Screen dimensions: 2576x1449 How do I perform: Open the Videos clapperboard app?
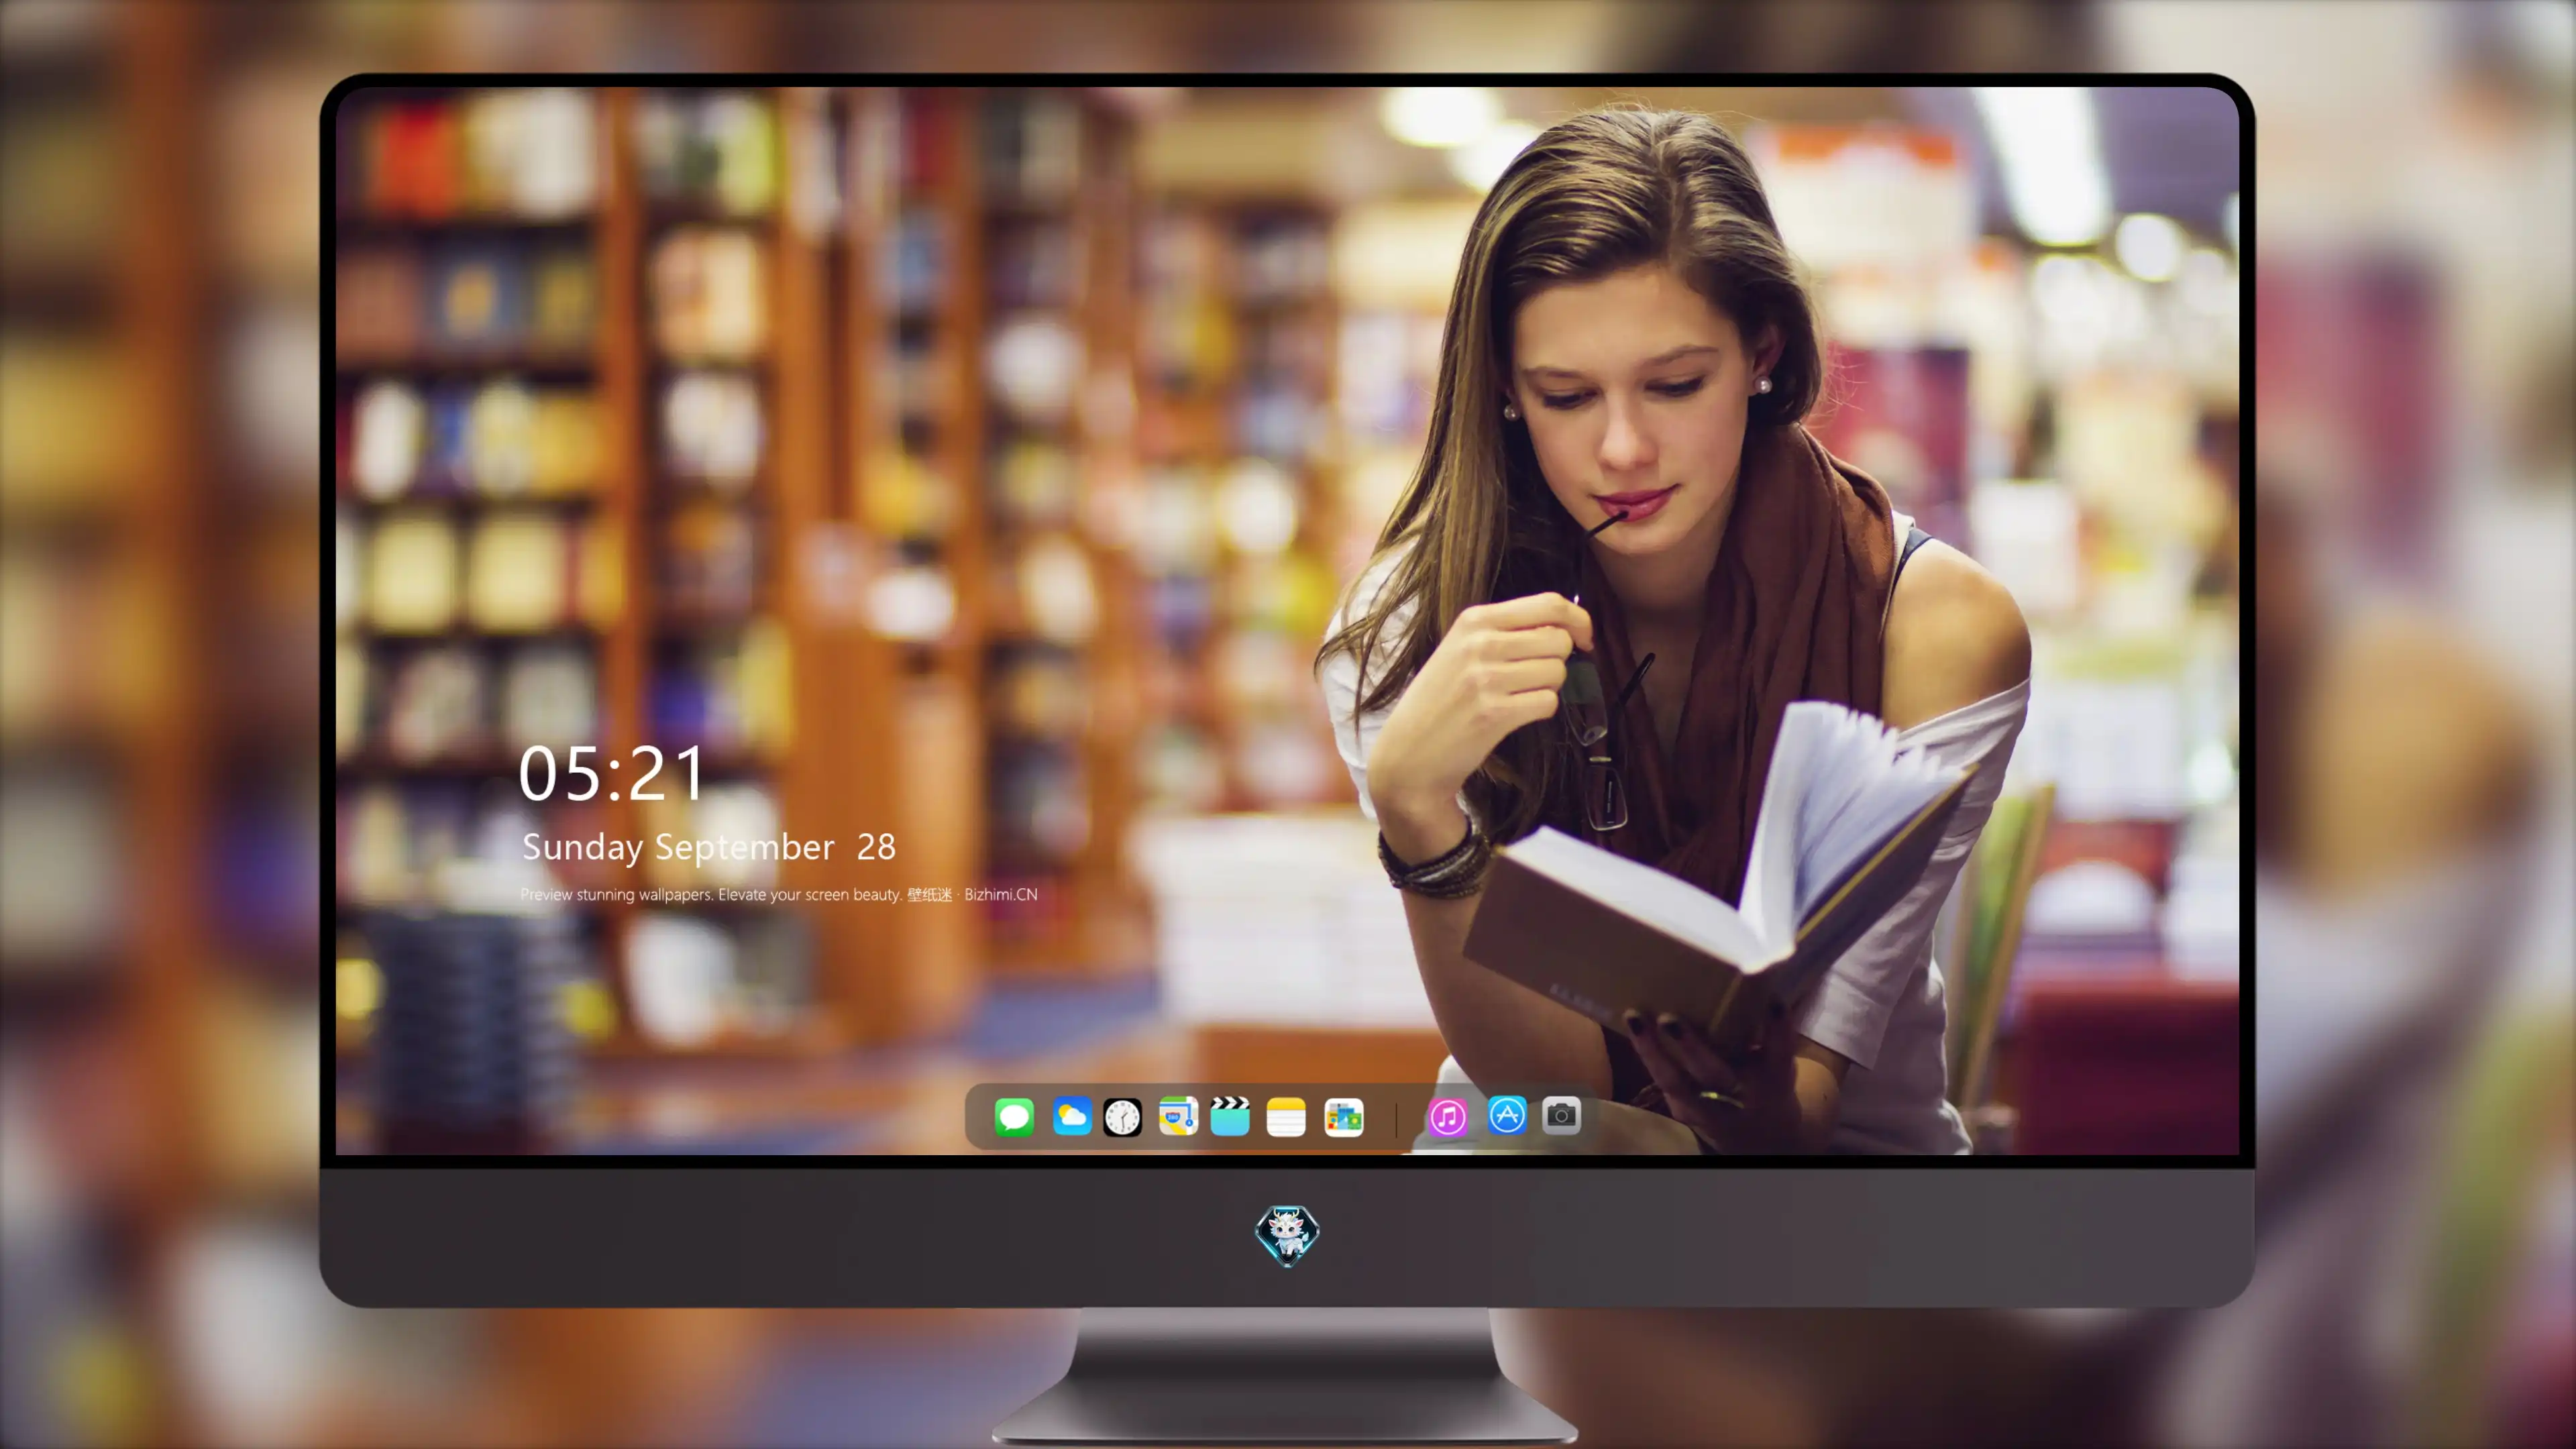(1230, 1116)
